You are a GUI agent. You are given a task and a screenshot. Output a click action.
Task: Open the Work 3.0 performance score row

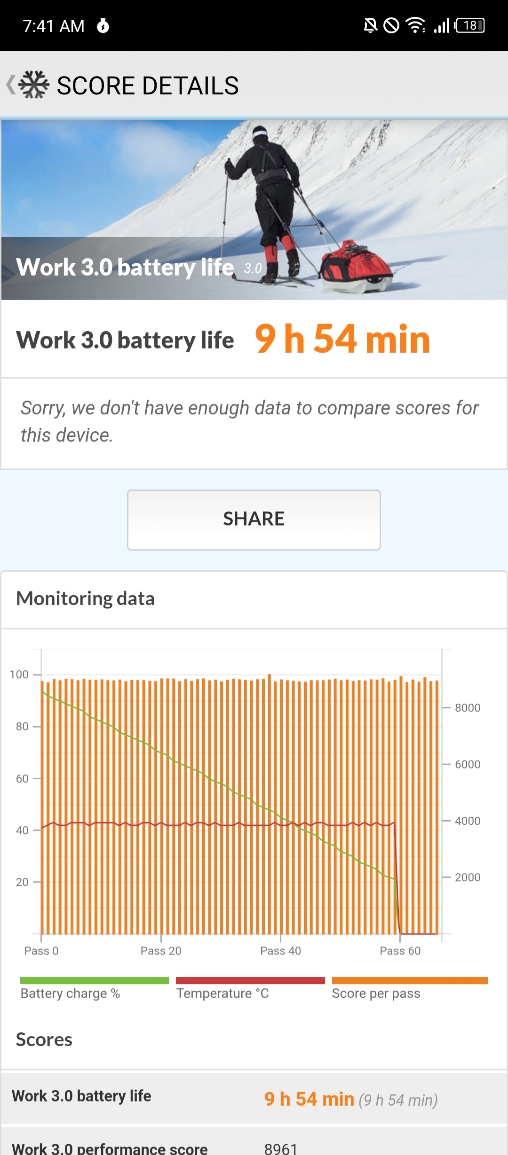[x=254, y=1142]
